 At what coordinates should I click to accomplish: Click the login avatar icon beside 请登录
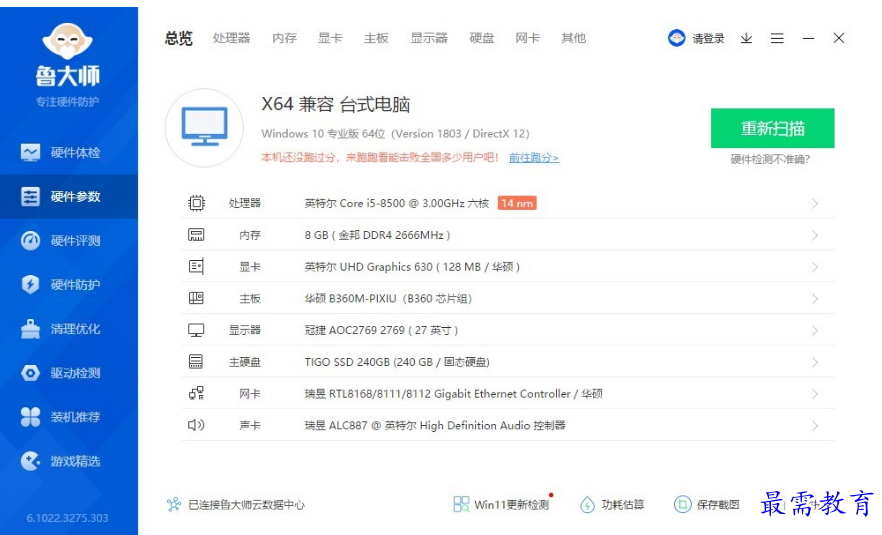click(x=677, y=38)
